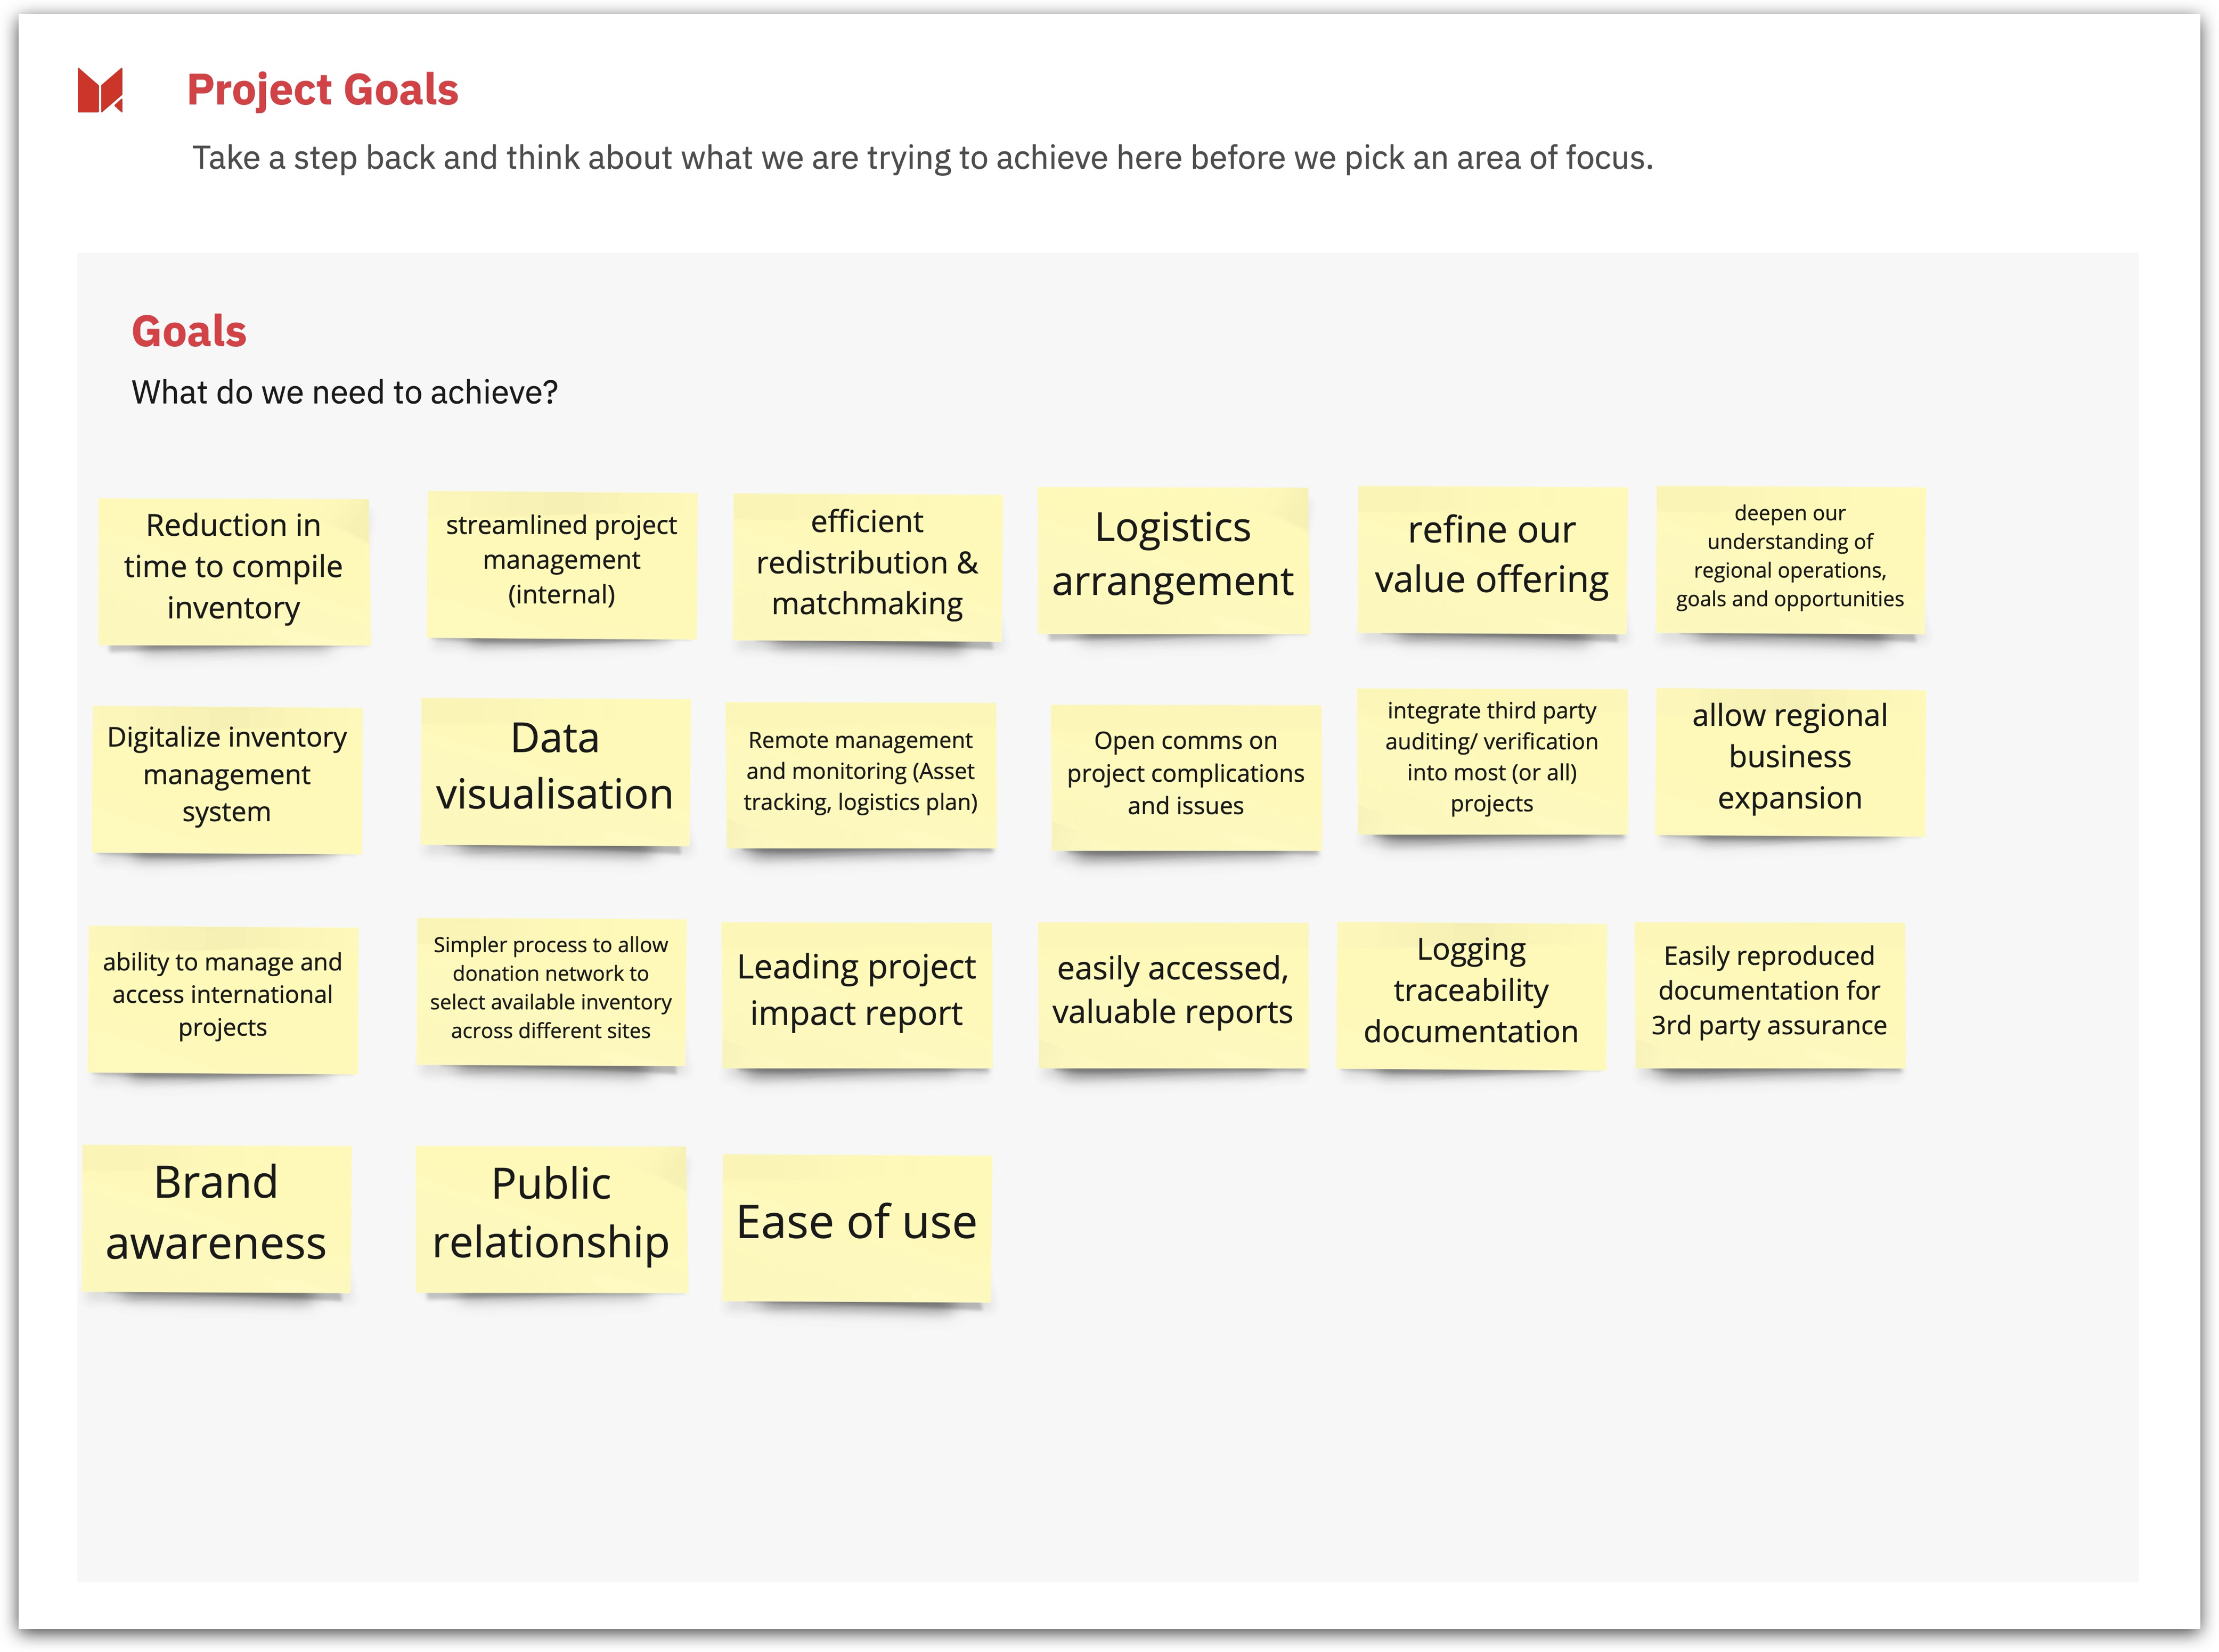The height and width of the screenshot is (1652, 2219).
Task: Click the "Logistics arrangement" sticky note
Action: click(x=1172, y=560)
